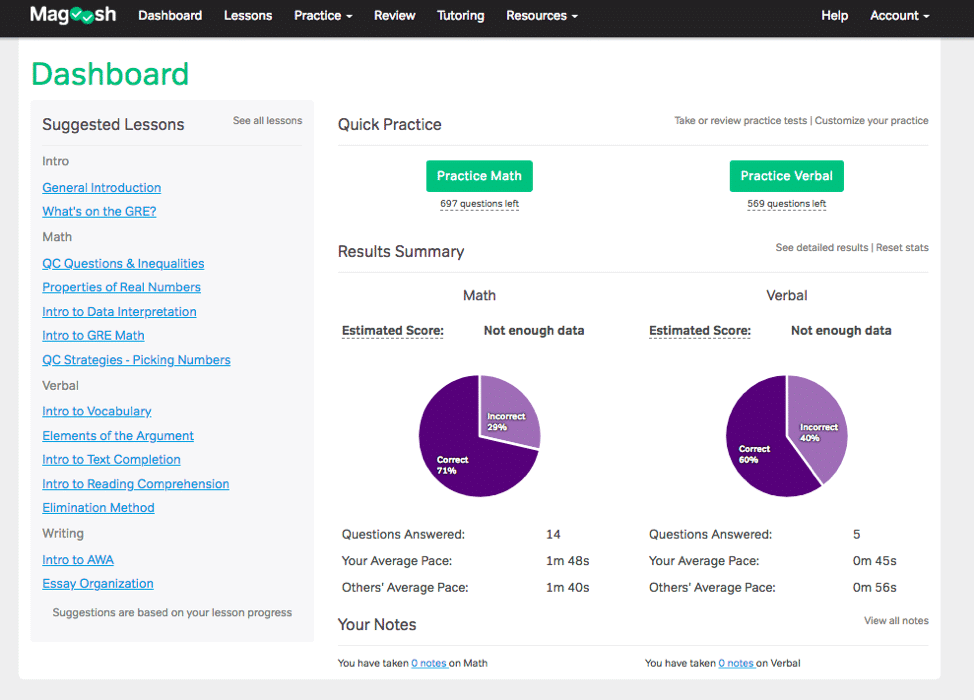Image resolution: width=974 pixels, height=700 pixels.
Task: Open Customize your practice link
Action: pos(871,121)
